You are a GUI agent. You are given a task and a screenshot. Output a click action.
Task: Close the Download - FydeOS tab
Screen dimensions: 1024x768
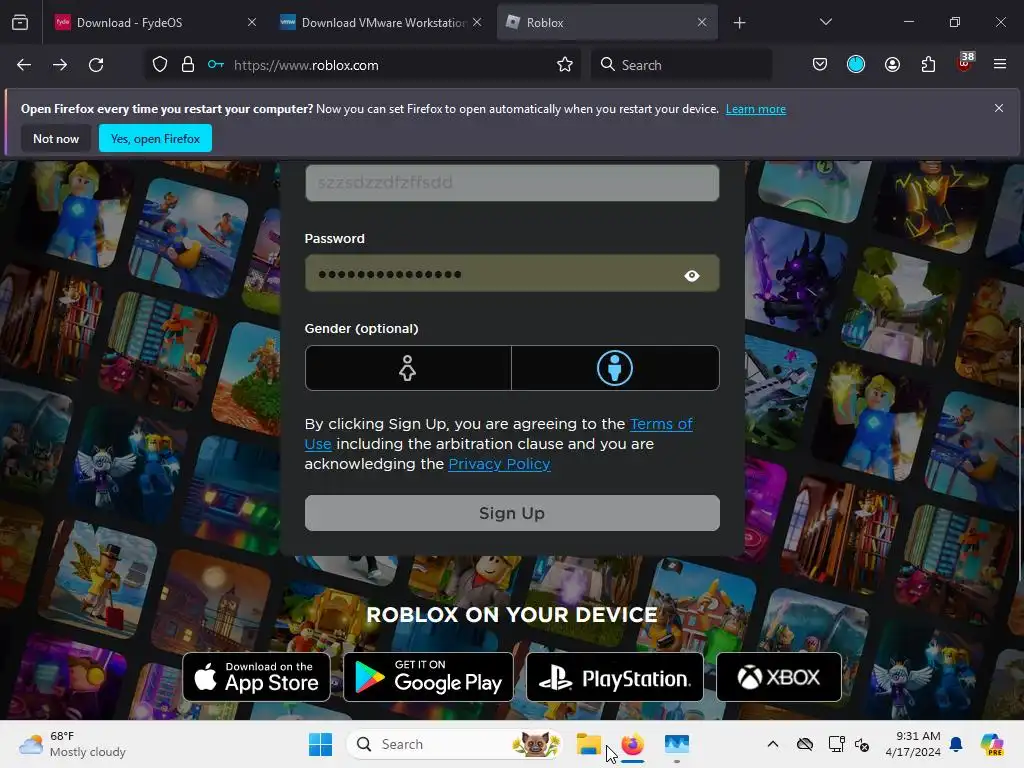251,22
